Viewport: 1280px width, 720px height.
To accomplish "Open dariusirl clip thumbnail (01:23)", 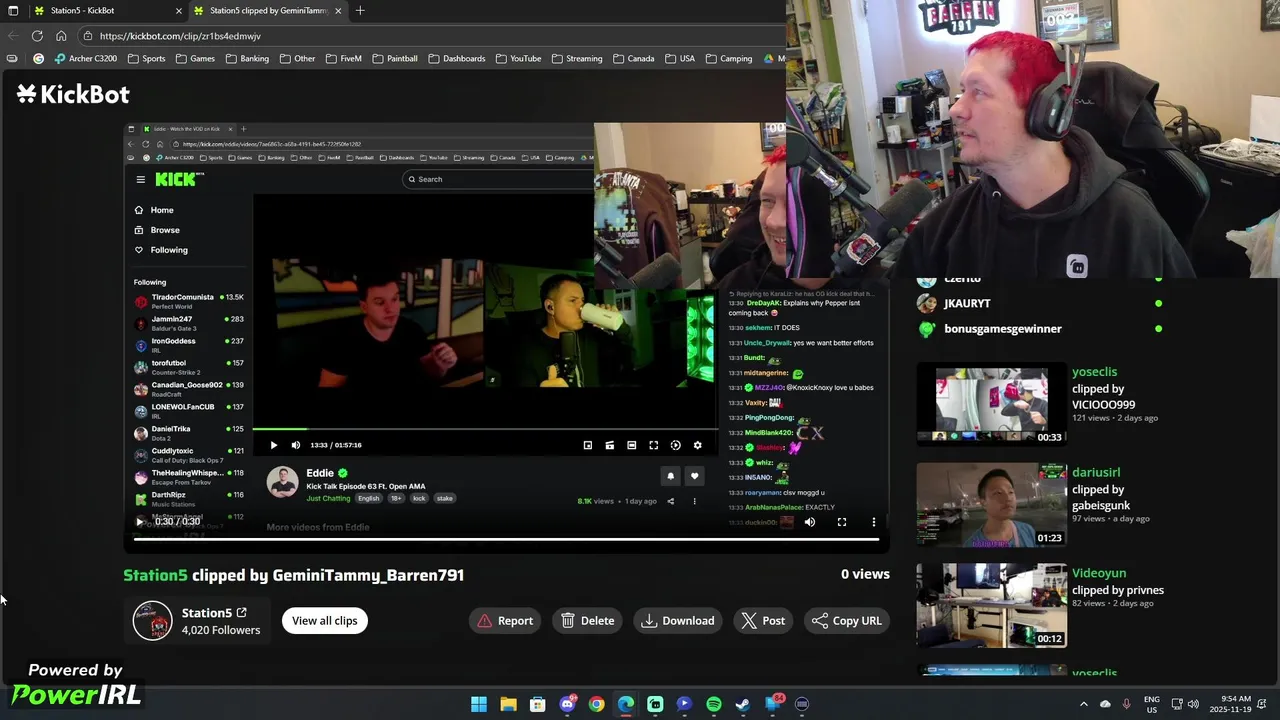I will pyautogui.click(x=992, y=505).
